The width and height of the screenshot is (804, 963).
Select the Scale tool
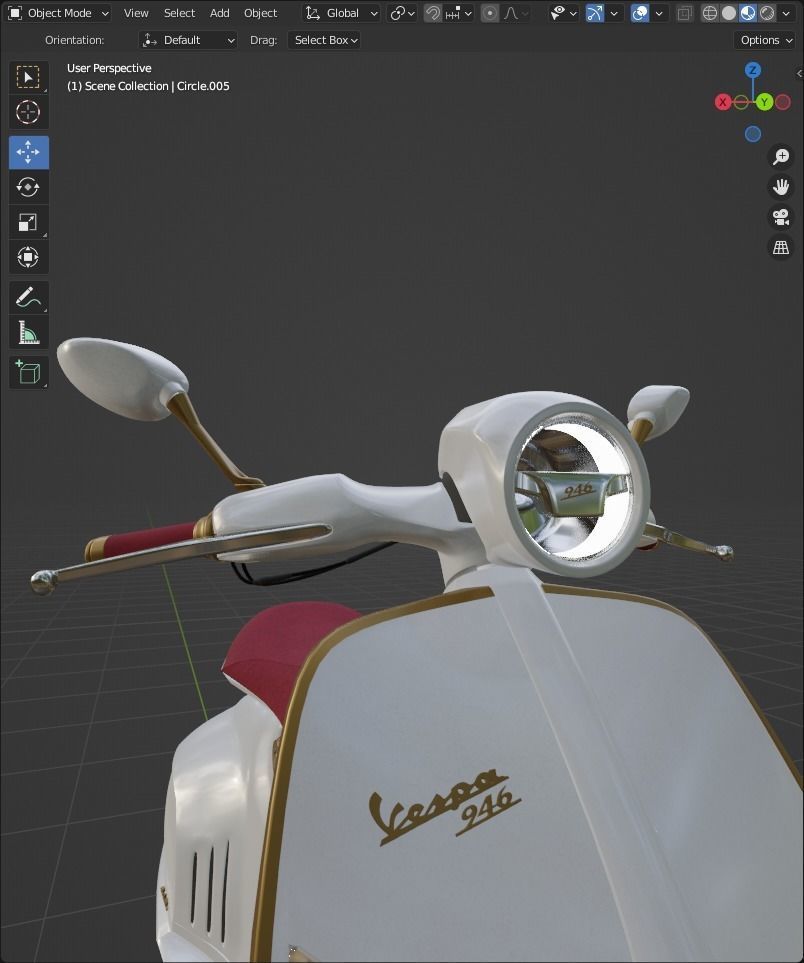(x=28, y=222)
